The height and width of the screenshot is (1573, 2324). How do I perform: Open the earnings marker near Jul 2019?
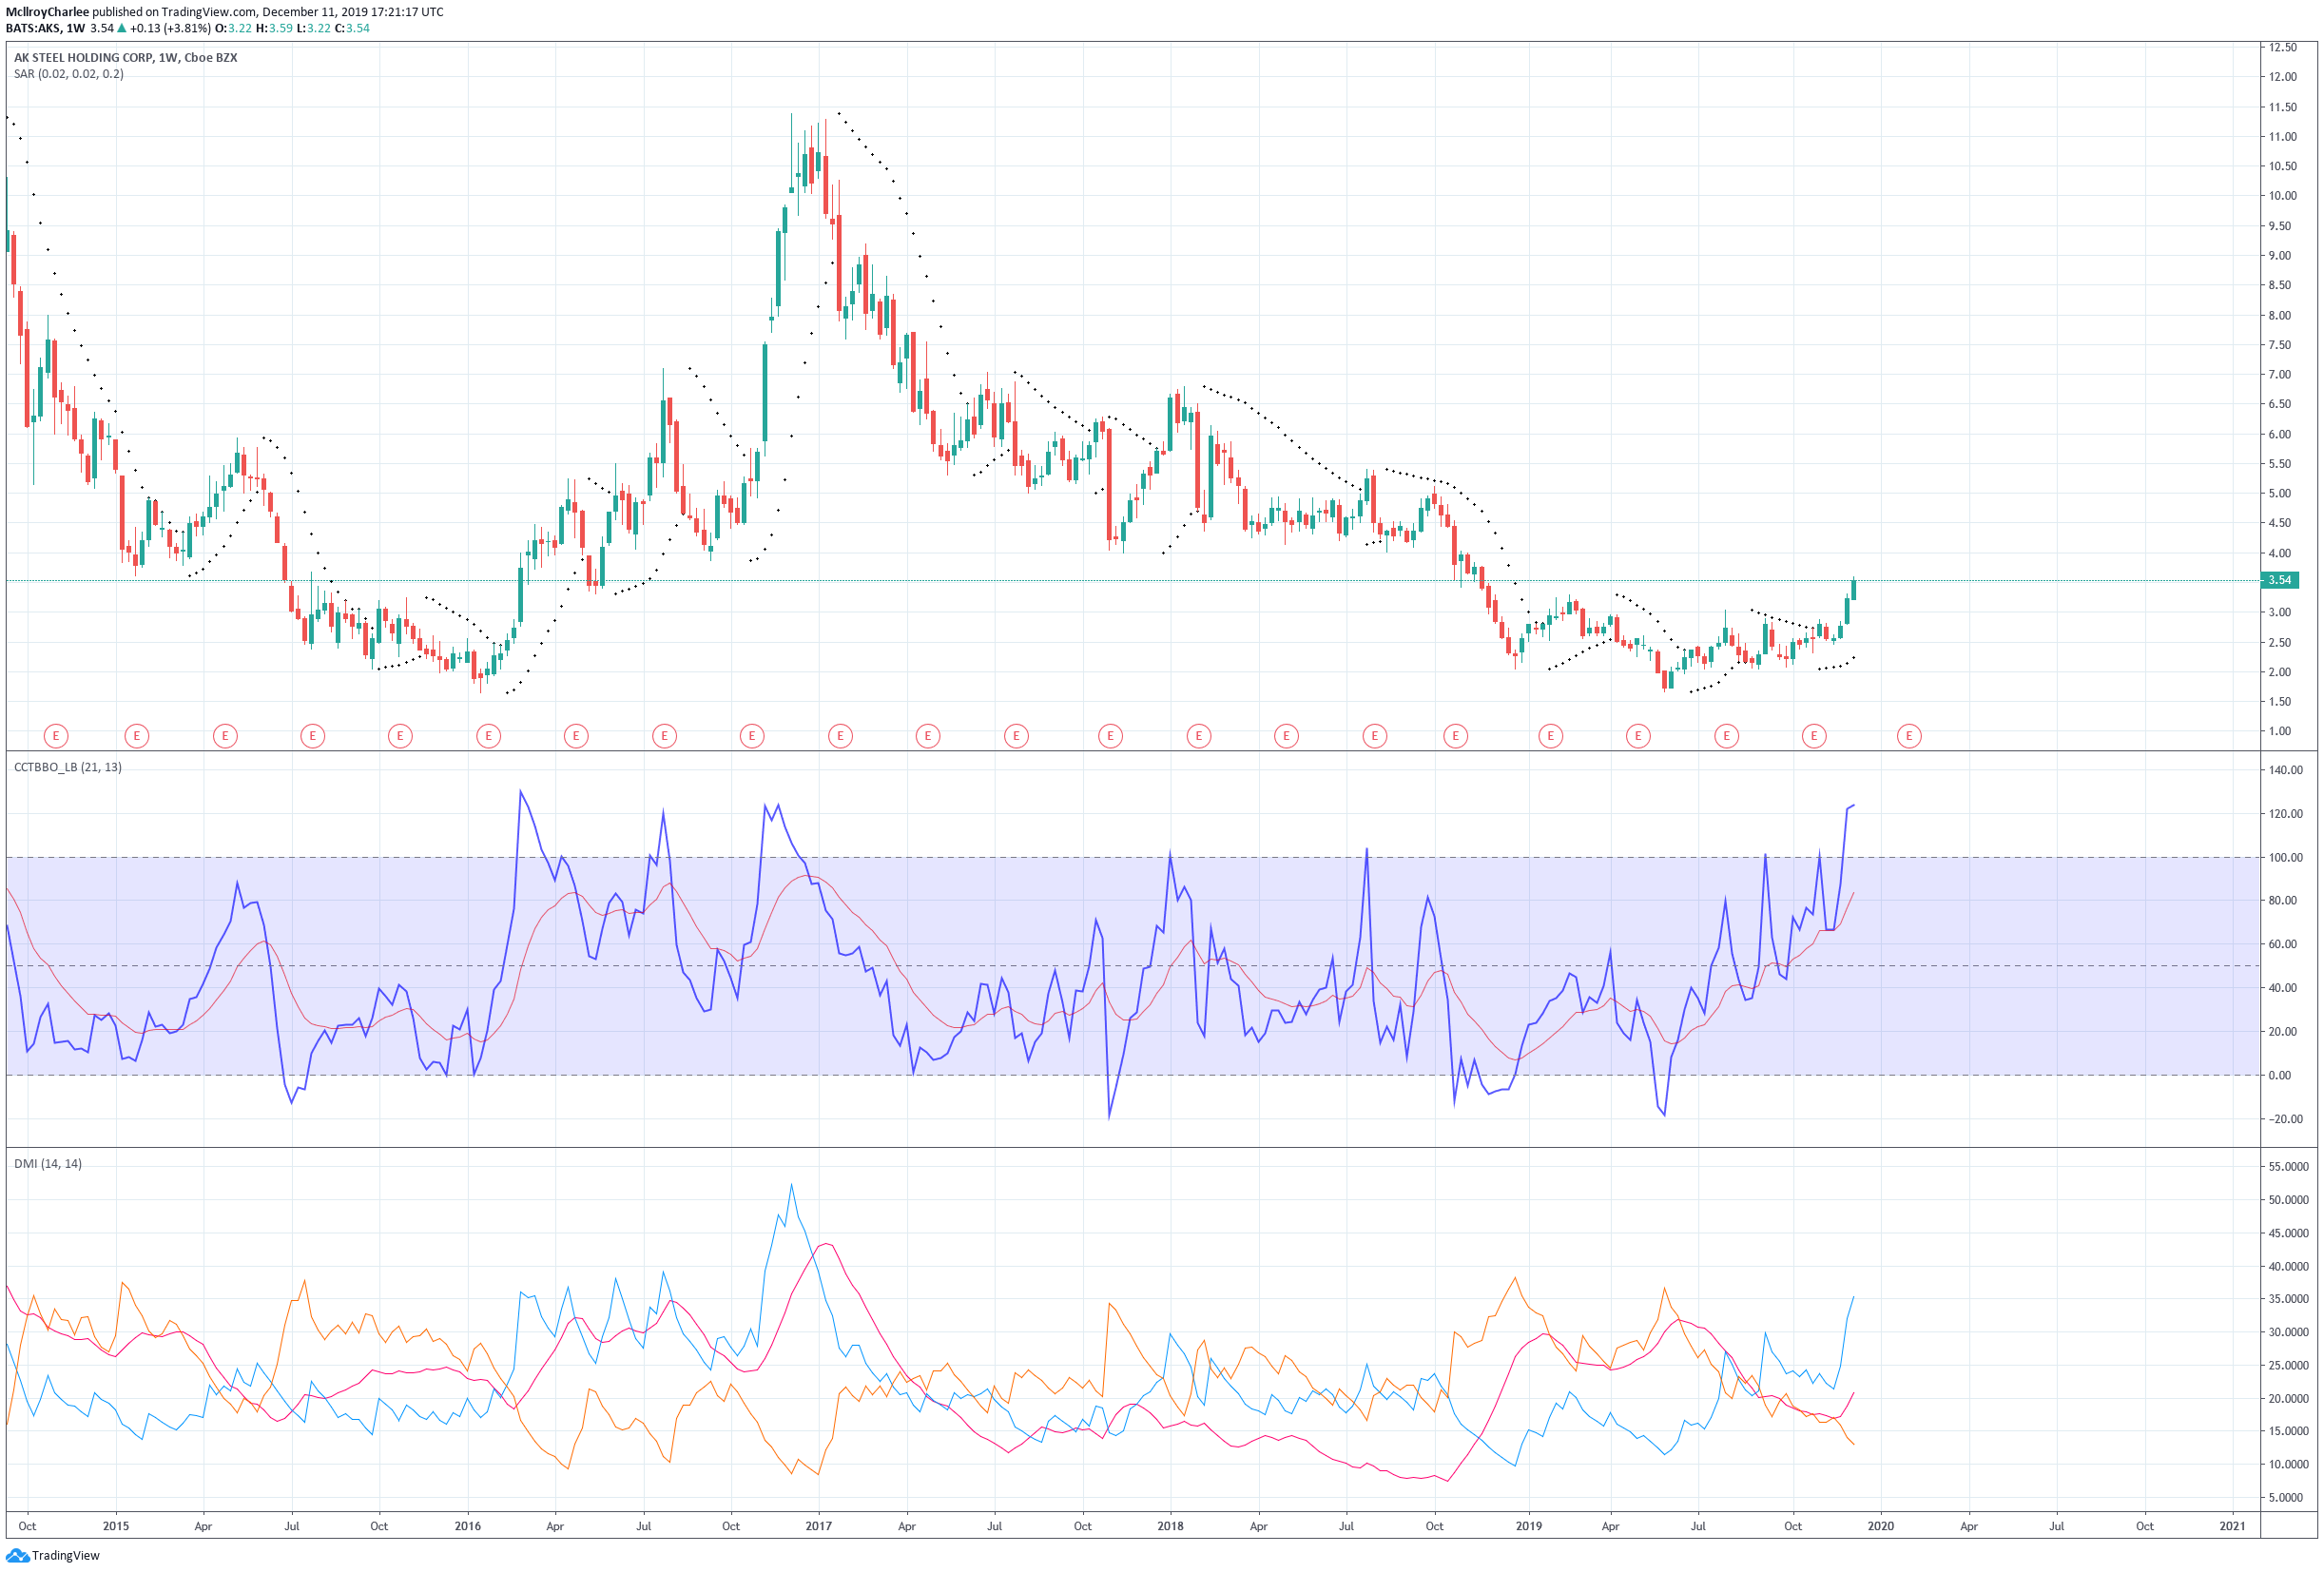tap(1726, 736)
